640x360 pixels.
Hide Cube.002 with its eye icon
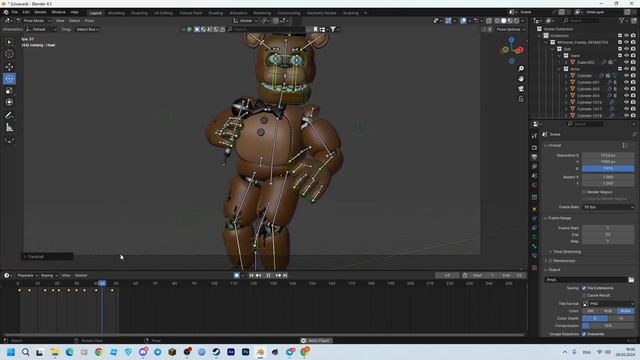pos(627,62)
